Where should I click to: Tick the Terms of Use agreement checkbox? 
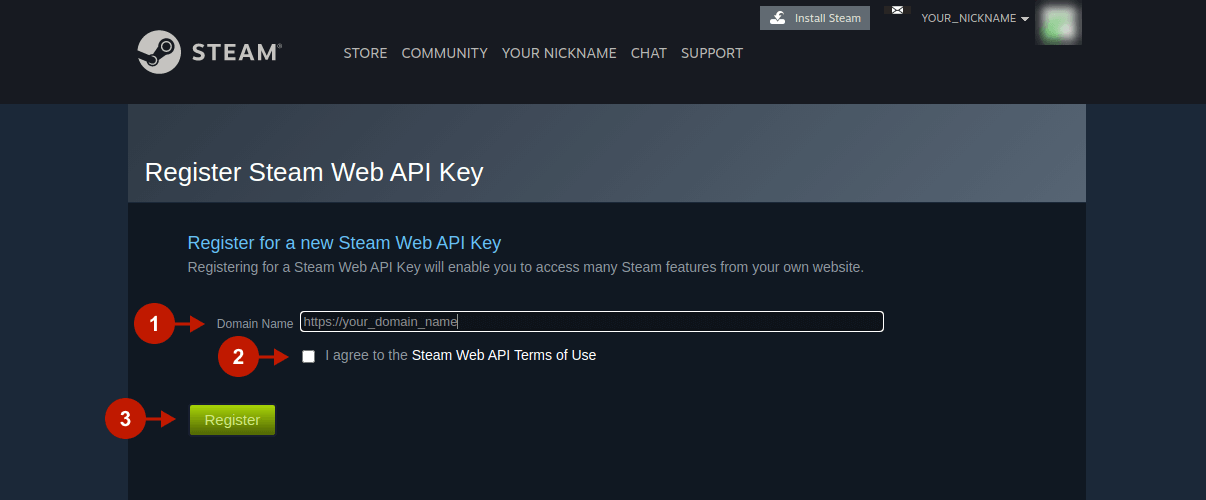pyautogui.click(x=308, y=356)
